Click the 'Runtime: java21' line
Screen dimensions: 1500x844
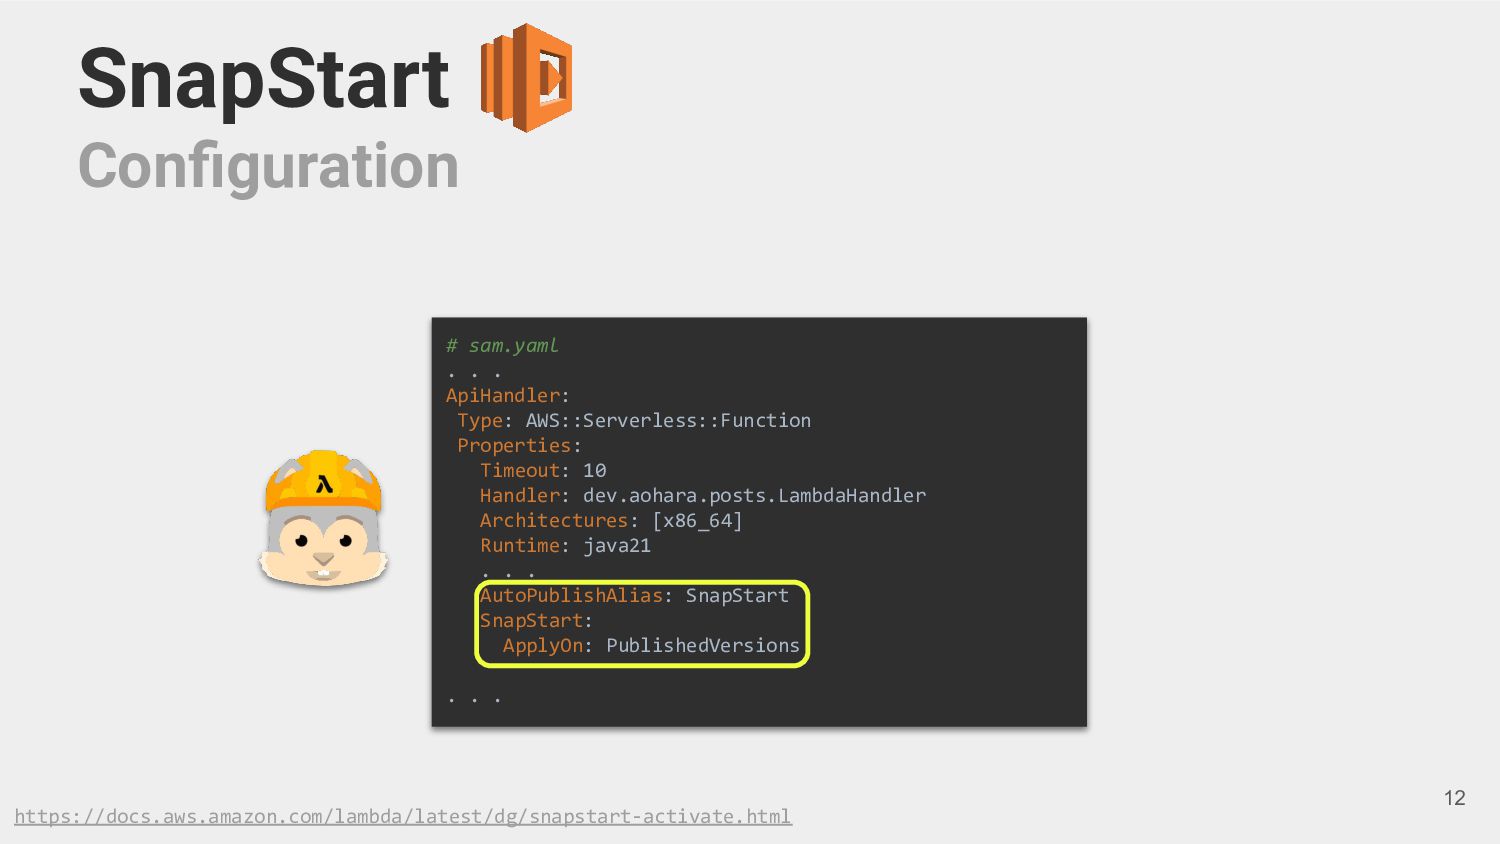(565, 545)
